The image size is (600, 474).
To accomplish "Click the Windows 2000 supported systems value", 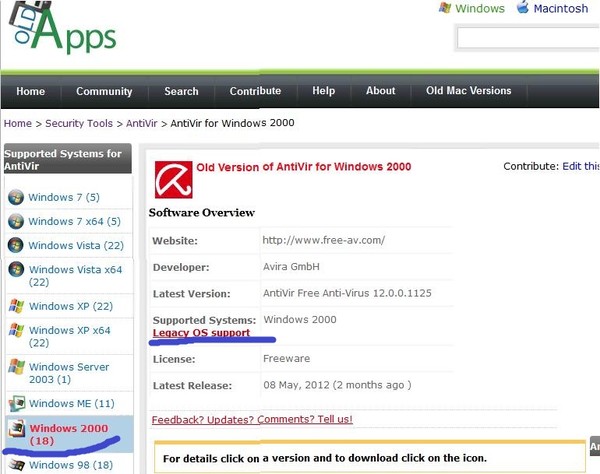I will 300,319.
